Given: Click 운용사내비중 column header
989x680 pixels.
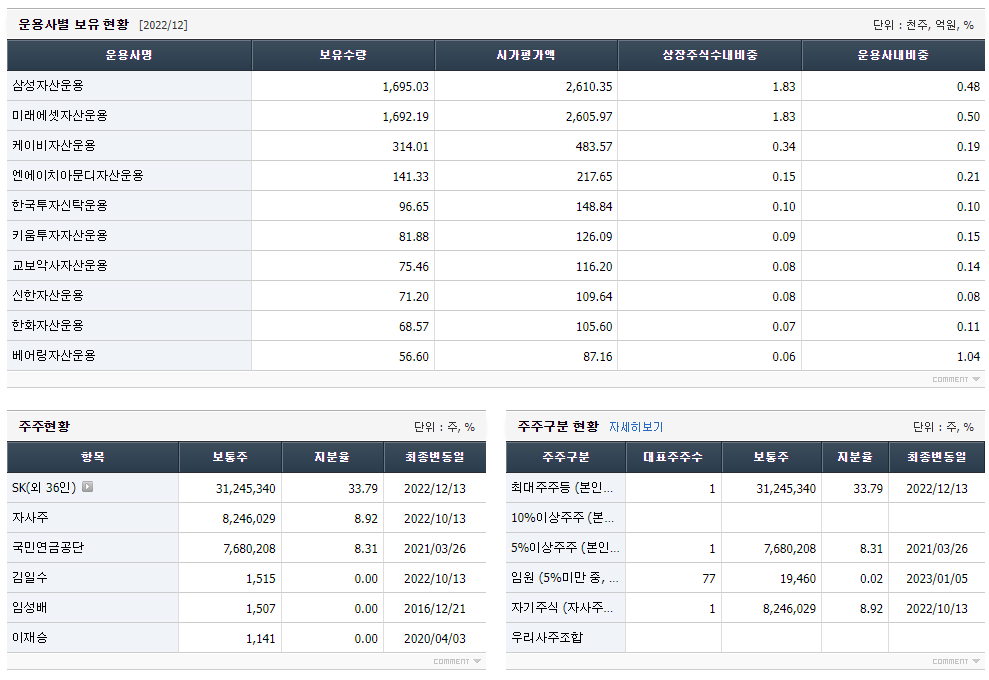Looking at the screenshot, I should (893, 55).
